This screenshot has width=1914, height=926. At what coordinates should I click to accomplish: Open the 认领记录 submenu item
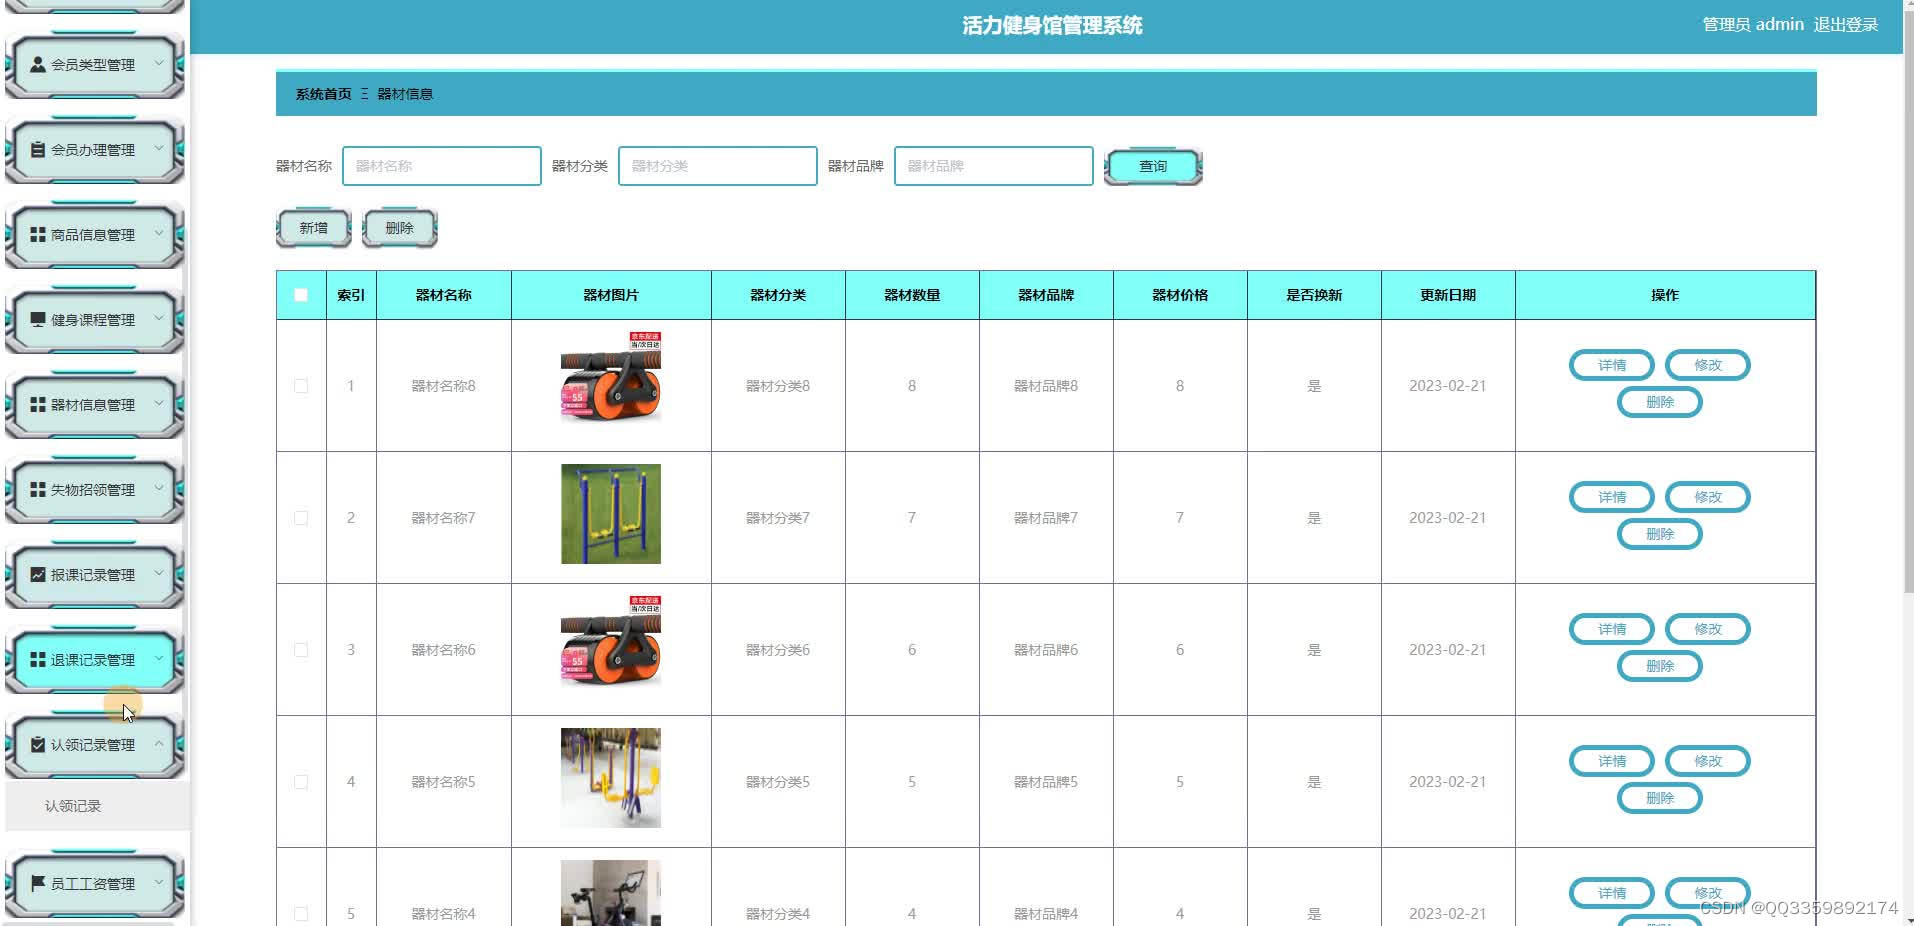tap(97, 806)
